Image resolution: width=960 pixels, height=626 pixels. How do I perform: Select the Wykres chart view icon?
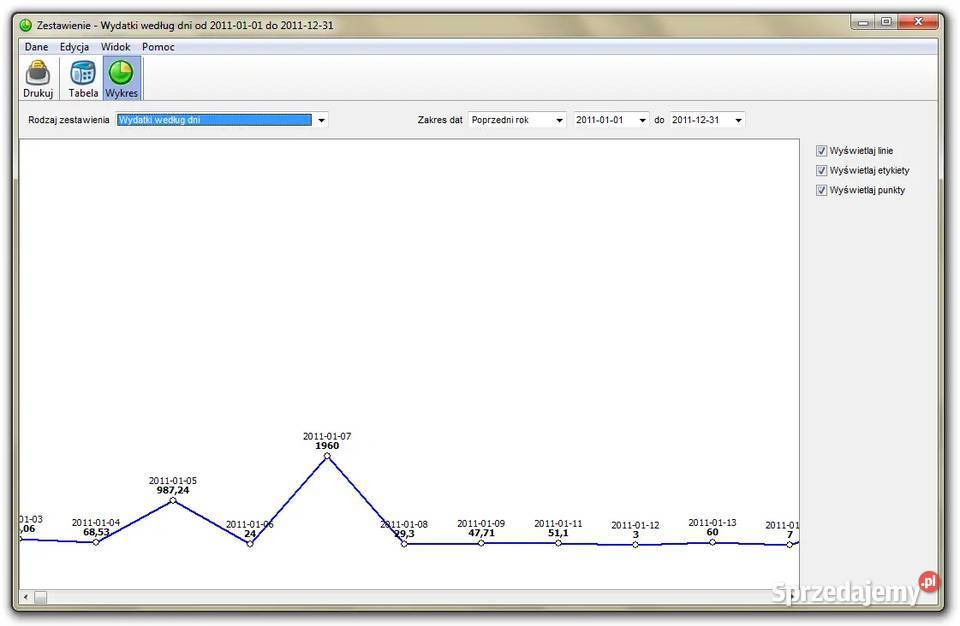click(121, 73)
